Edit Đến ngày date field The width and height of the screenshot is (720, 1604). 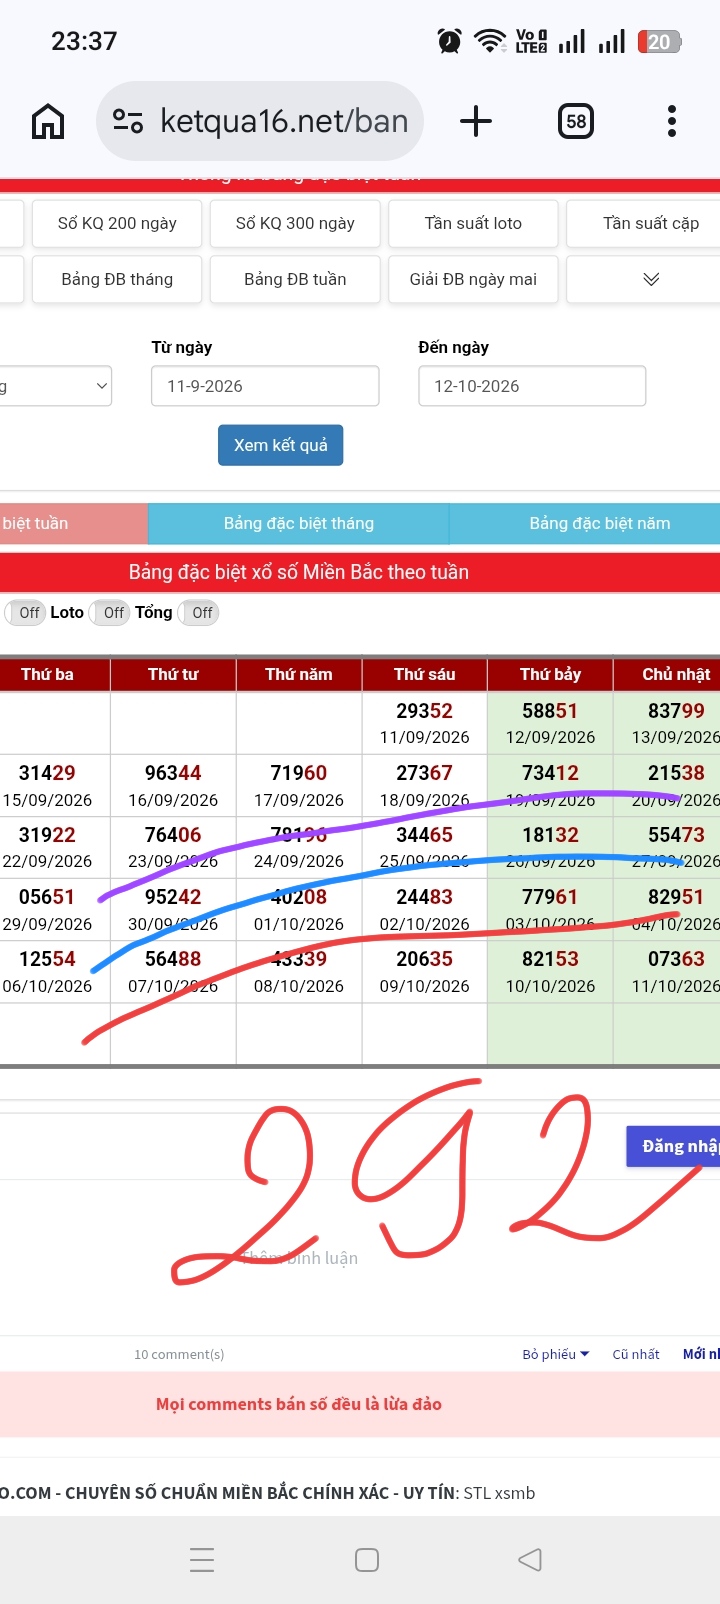click(532, 386)
